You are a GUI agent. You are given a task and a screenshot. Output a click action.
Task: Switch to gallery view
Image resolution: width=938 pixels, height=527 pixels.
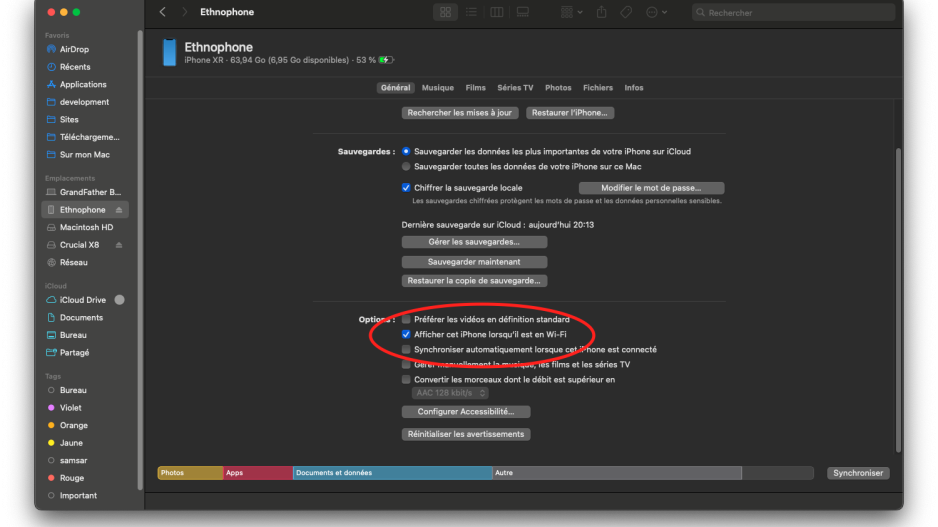click(x=523, y=13)
